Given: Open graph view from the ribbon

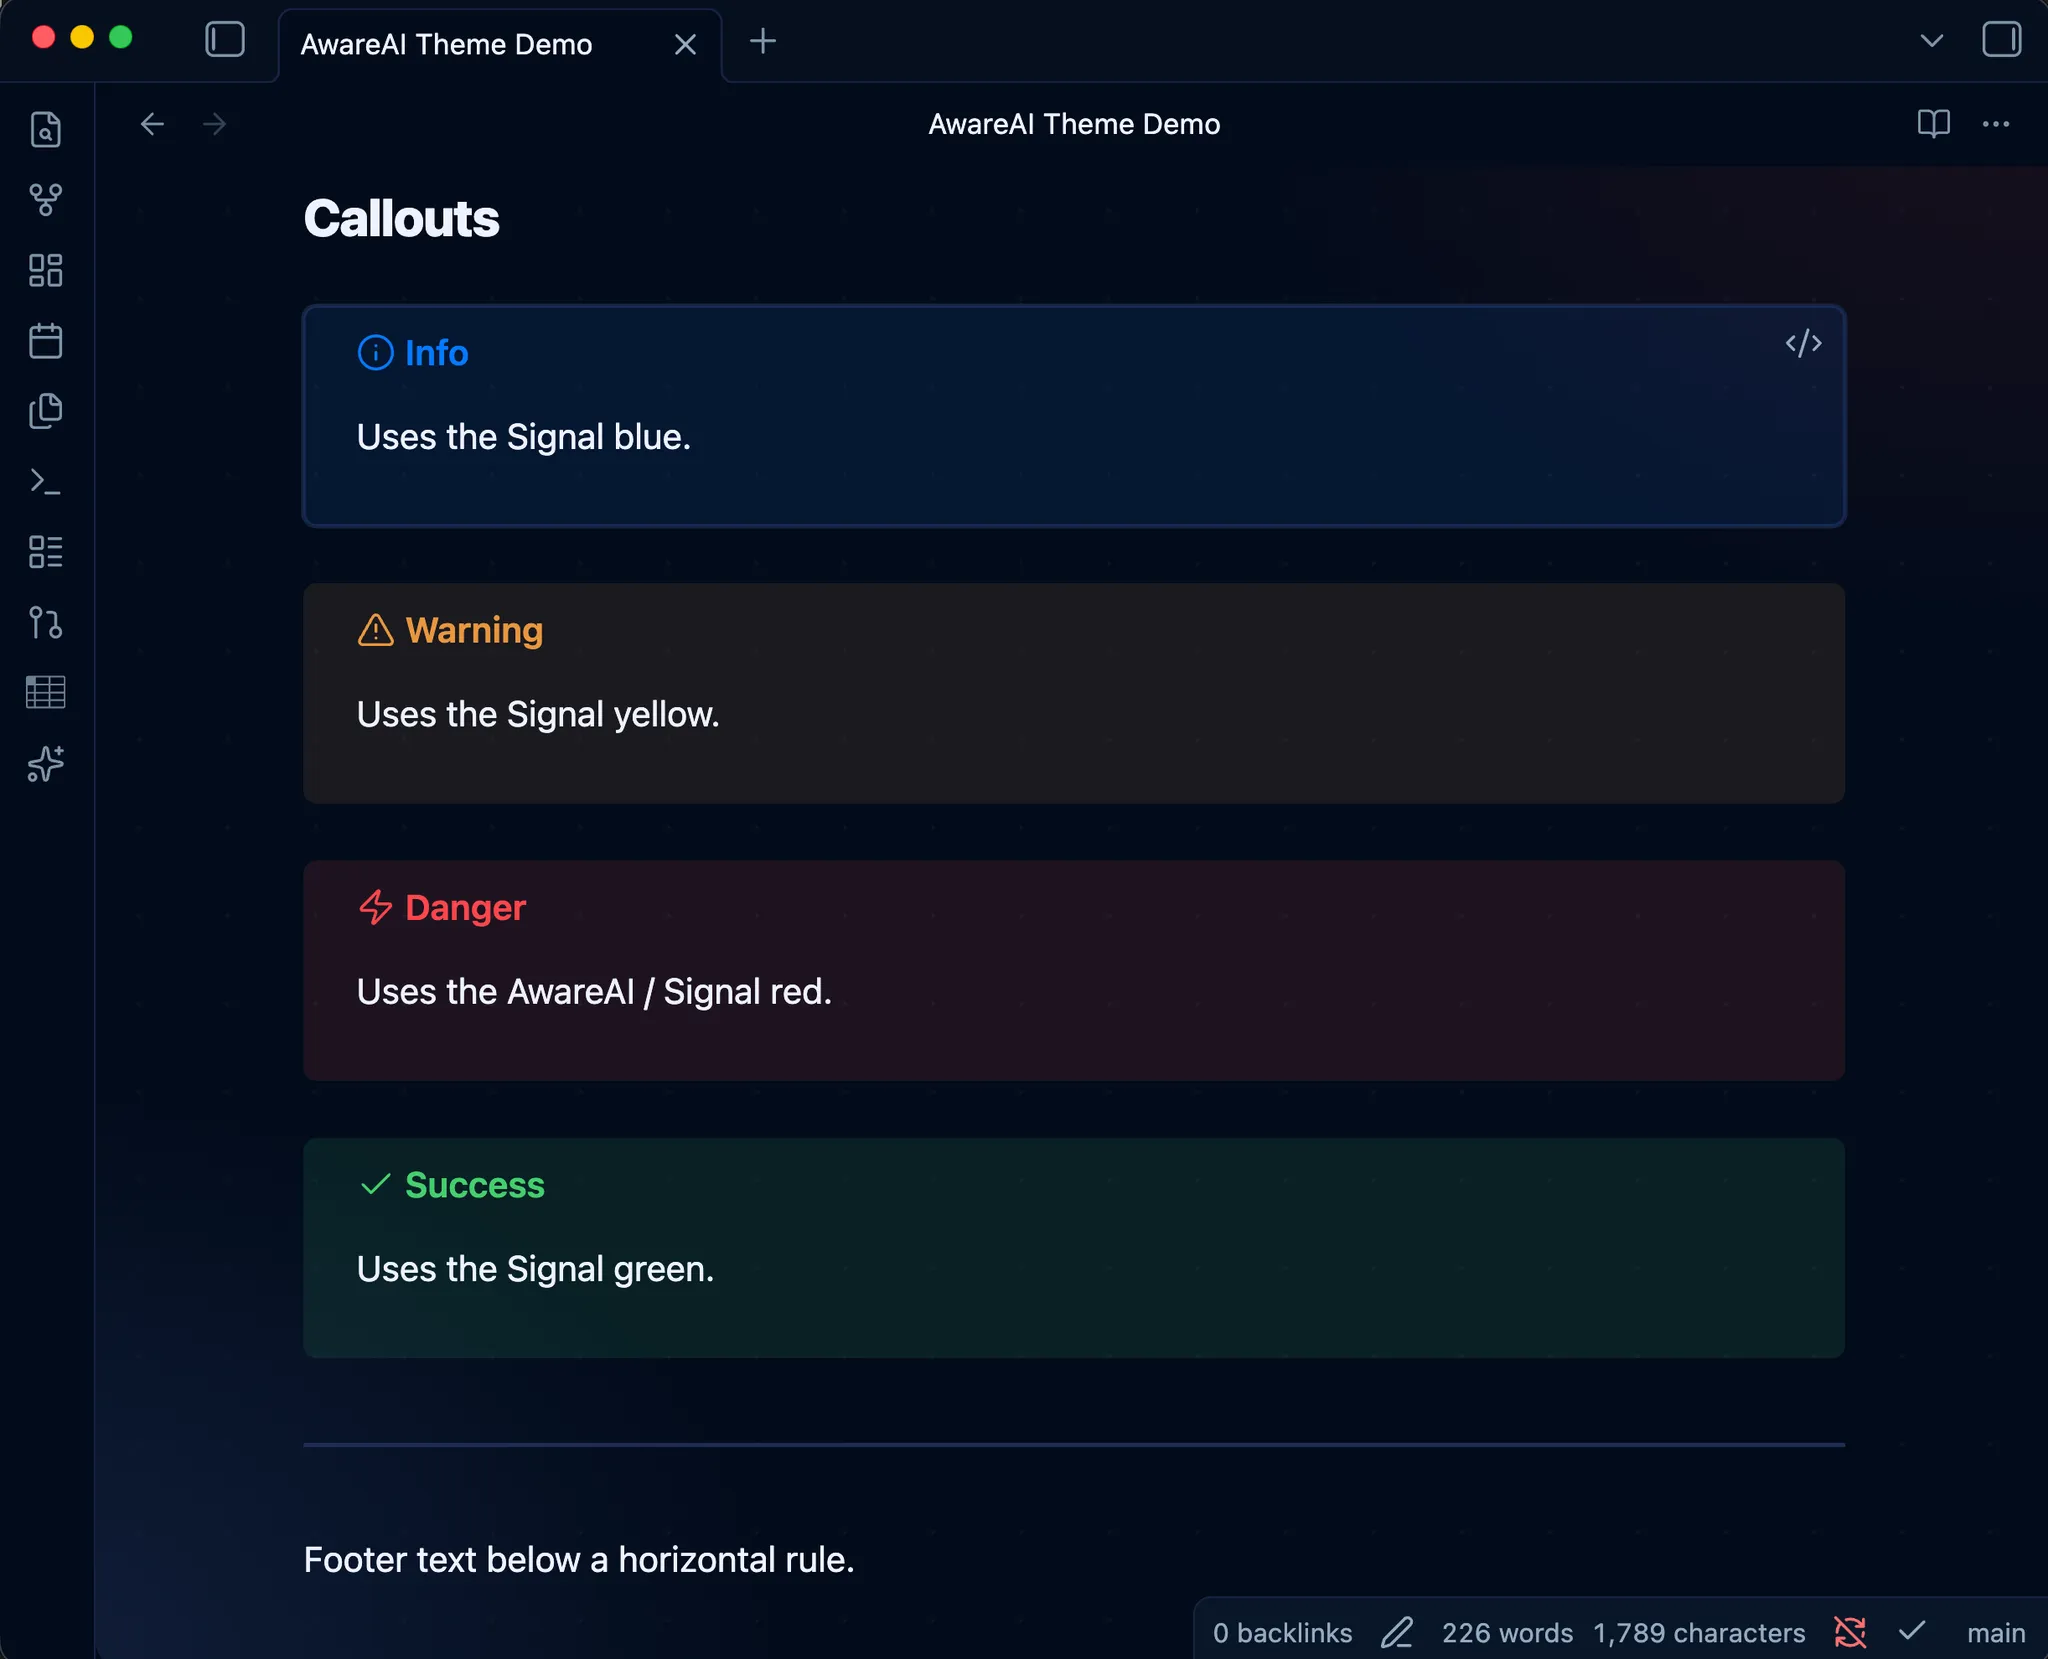Looking at the screenshot, I should tap(46, 200).
